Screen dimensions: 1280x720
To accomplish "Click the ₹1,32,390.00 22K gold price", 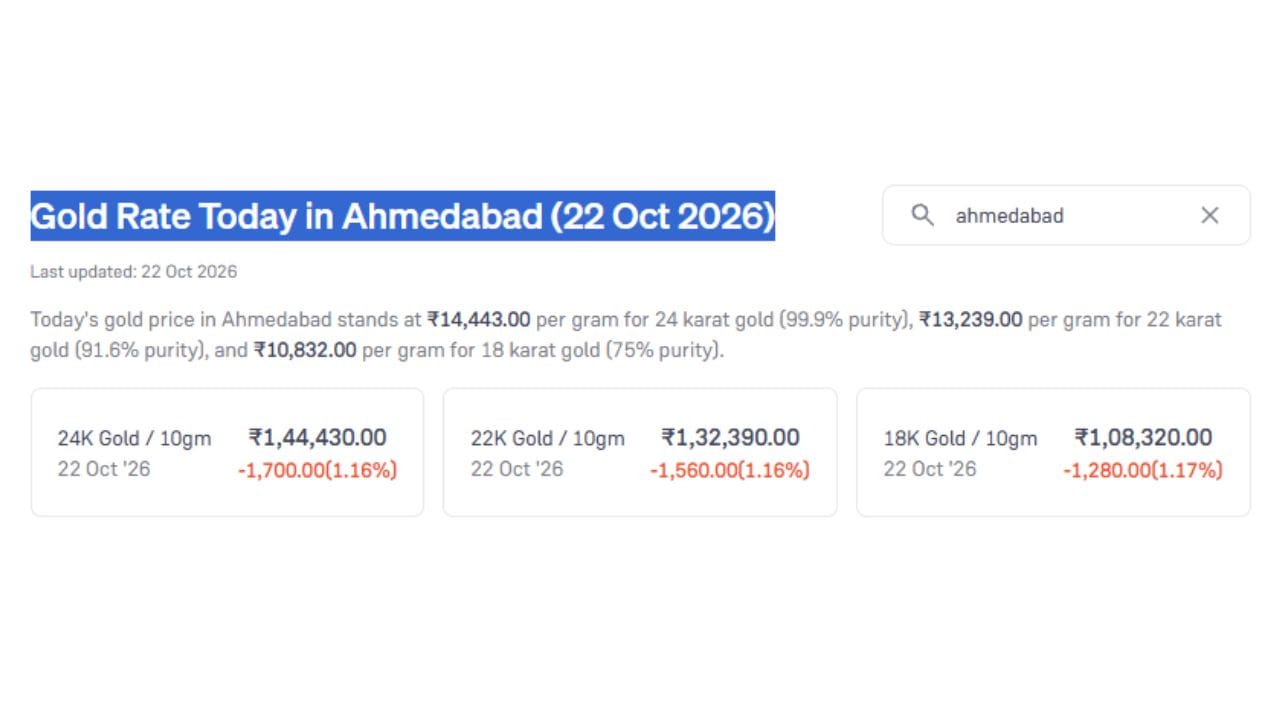I will (x=730, y=437).
